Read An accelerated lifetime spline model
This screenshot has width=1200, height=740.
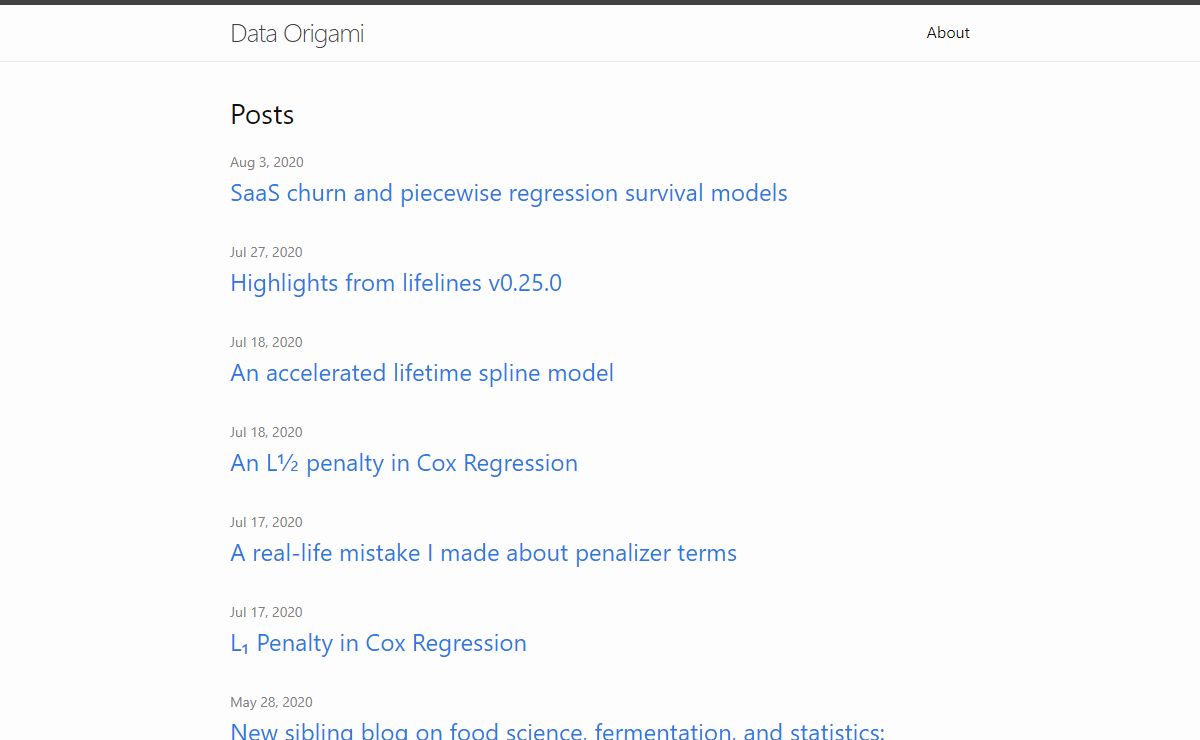click(422, 373)
